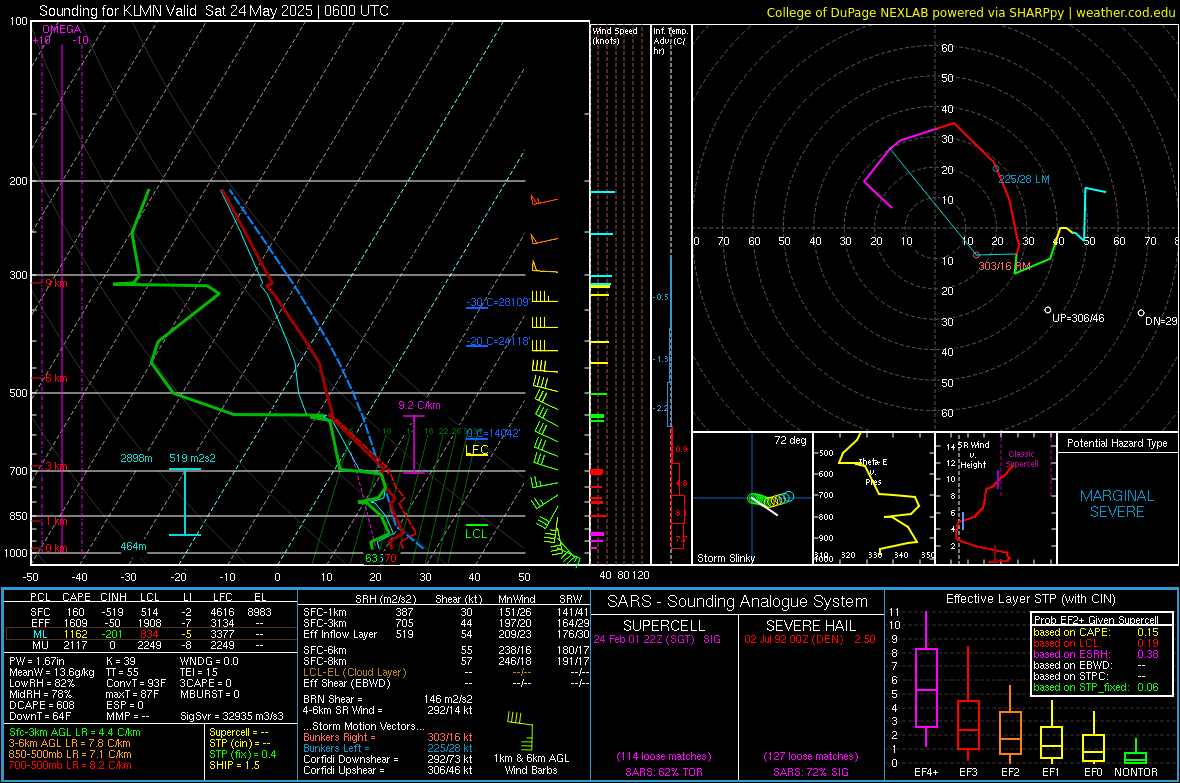Click the Effective Layer STP (with CIN) title
The image size is (1180, 783).
[1030, 599]
